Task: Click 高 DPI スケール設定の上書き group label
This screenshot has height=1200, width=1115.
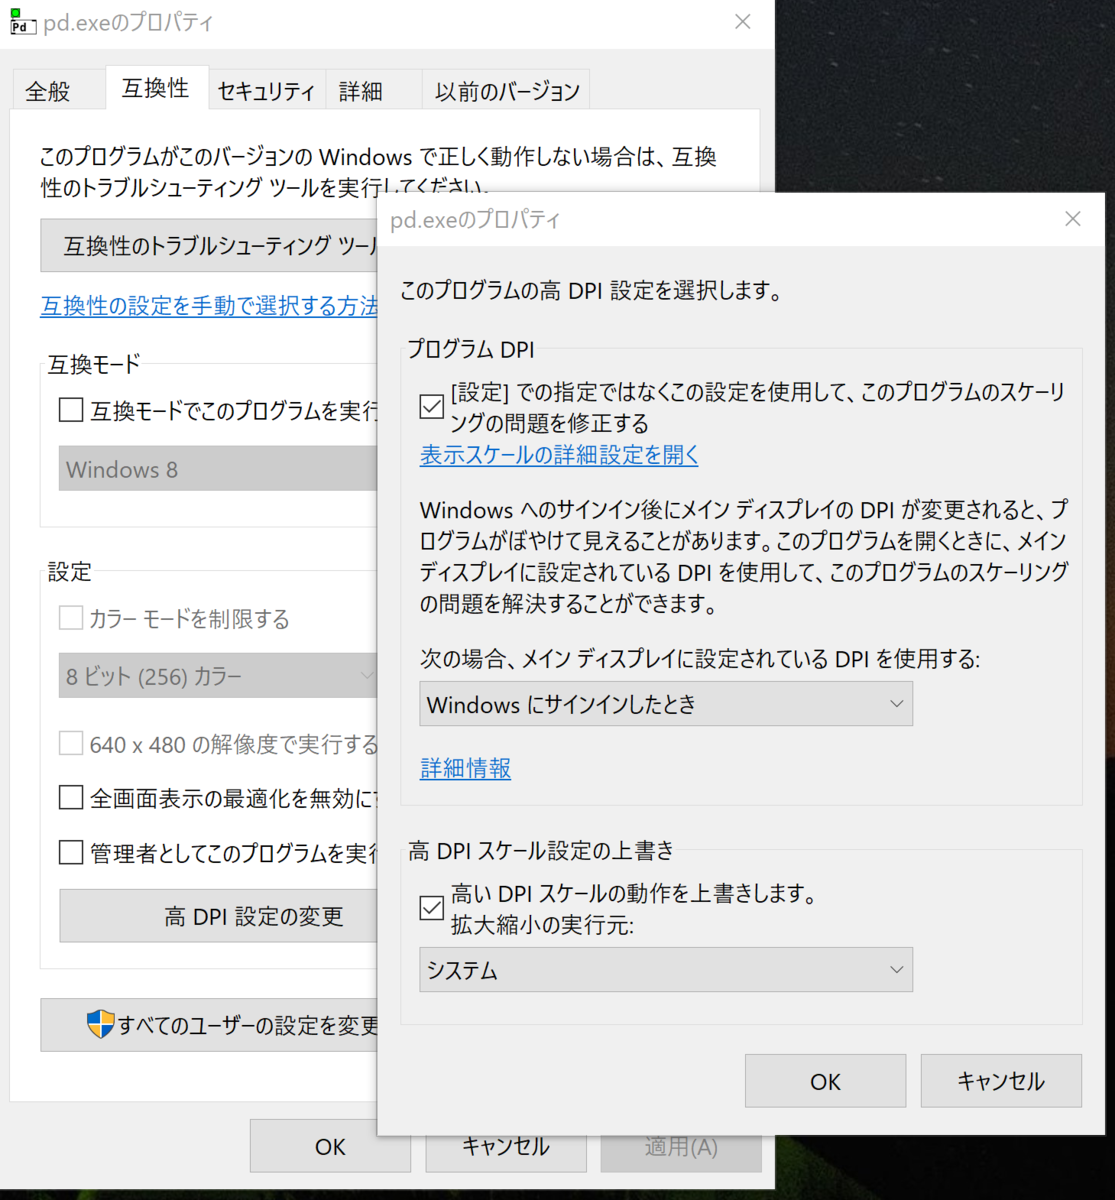Action: (x=541, y=850)
